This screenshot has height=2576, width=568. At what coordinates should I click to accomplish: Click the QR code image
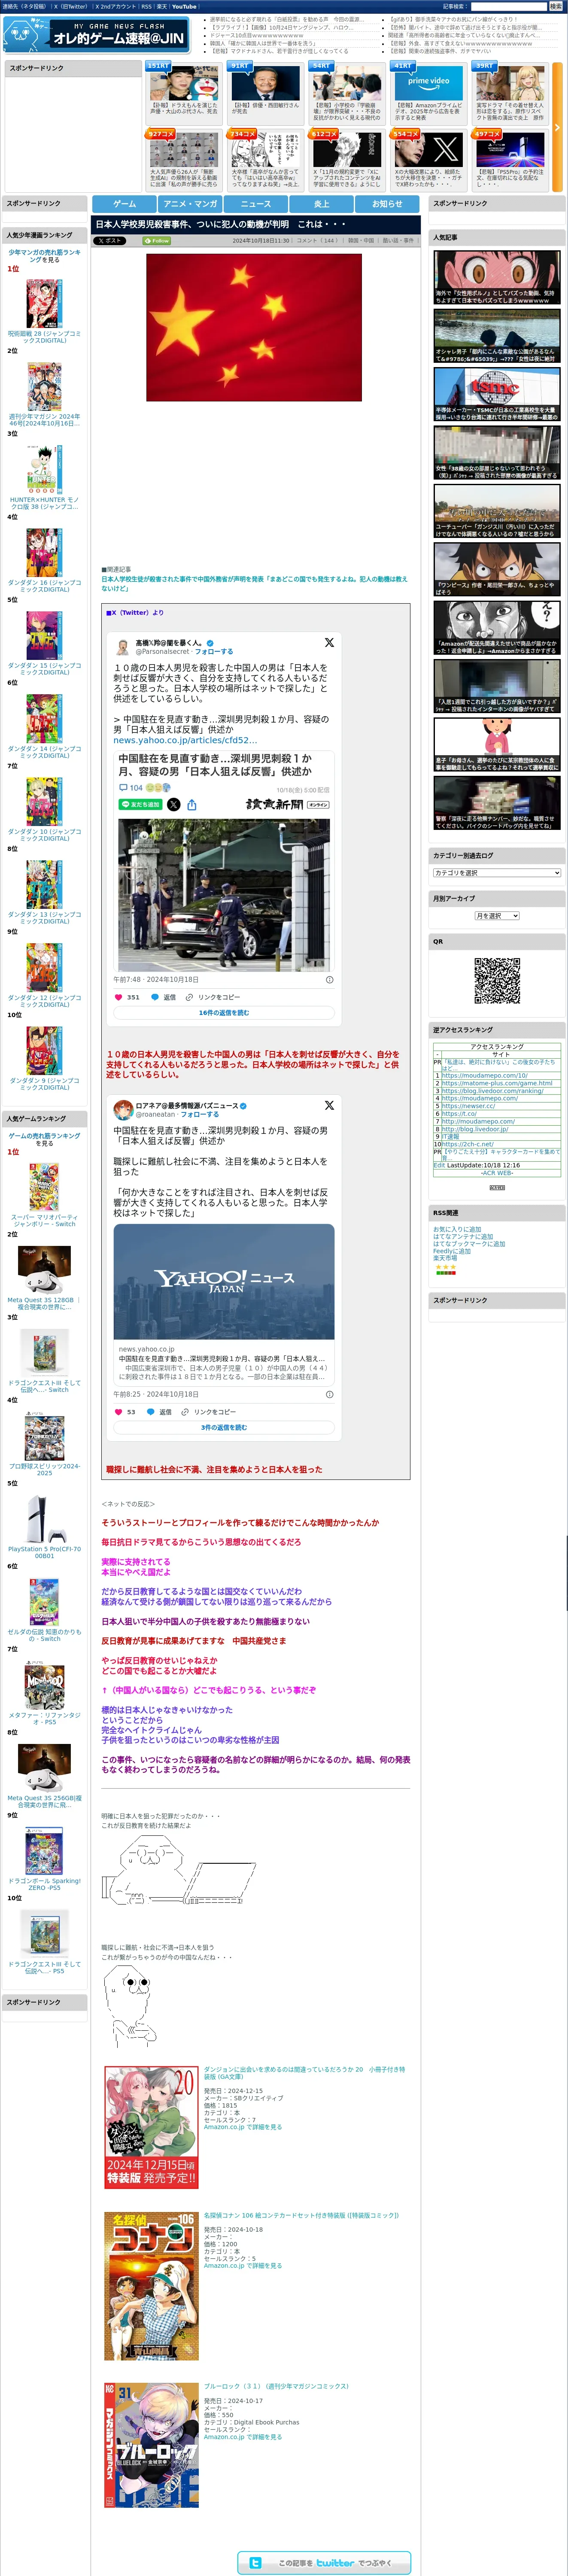[497, 981]
